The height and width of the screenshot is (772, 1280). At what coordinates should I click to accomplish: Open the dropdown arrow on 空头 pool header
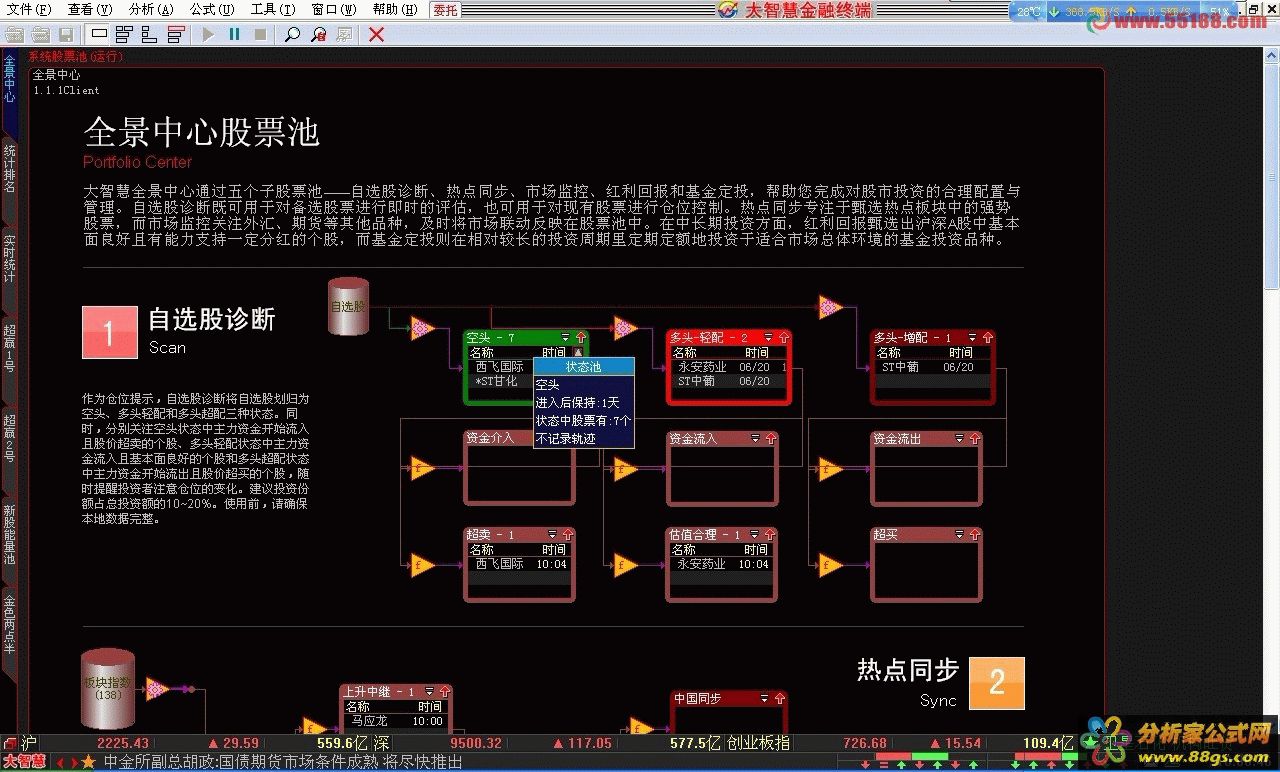pos(565,338)
